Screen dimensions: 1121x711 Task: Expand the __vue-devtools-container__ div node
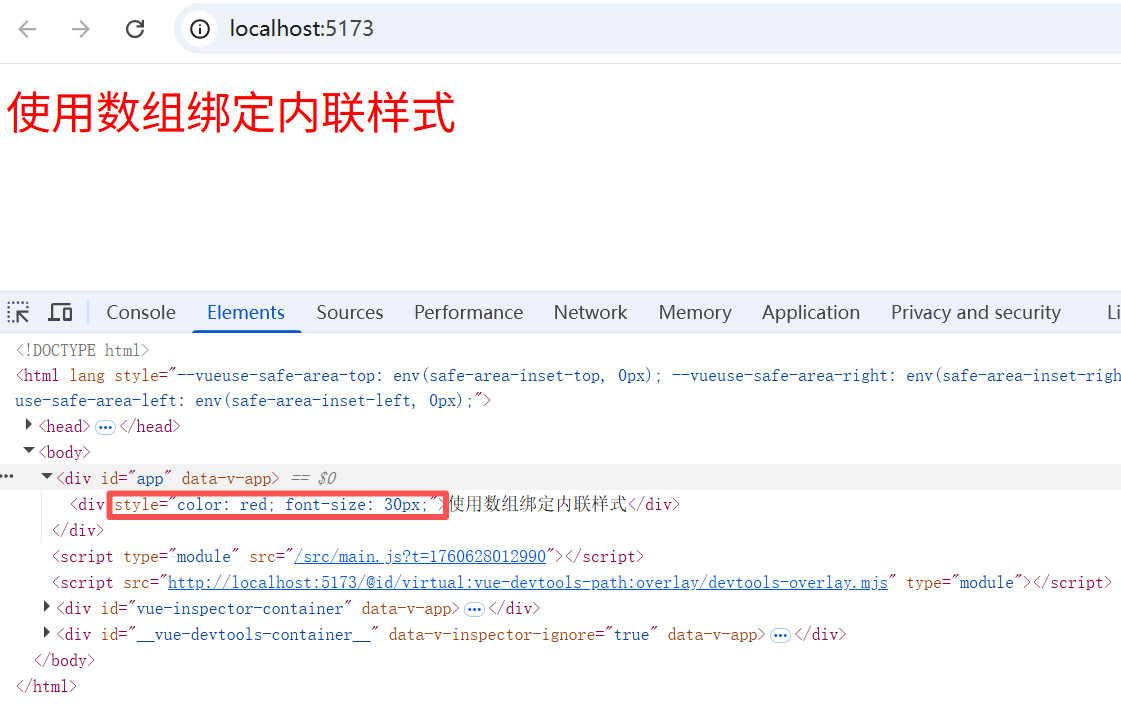point(47,633)
